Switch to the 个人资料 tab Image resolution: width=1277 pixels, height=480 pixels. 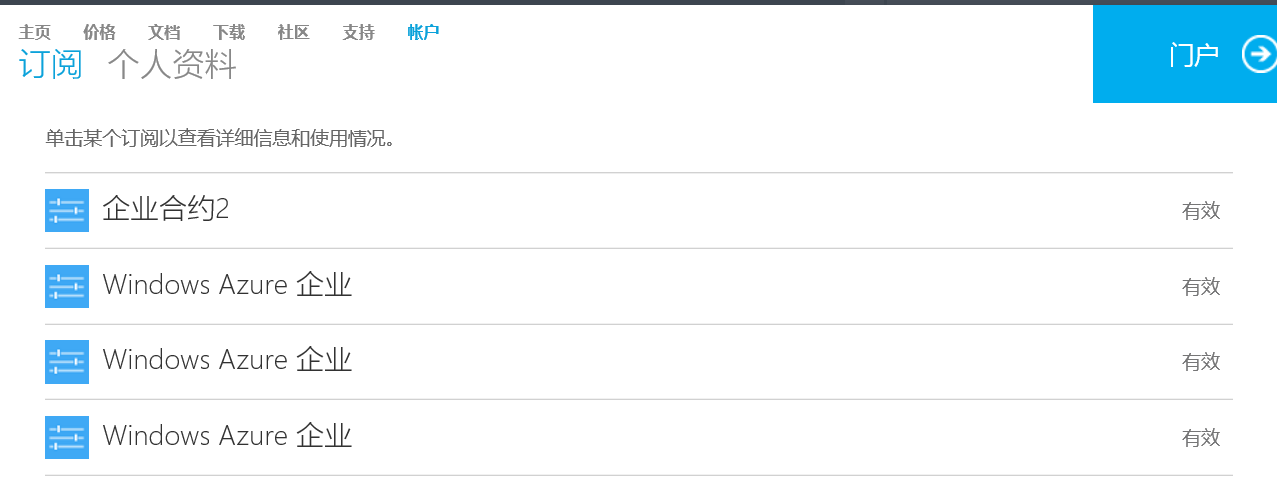tap(172, 65)
